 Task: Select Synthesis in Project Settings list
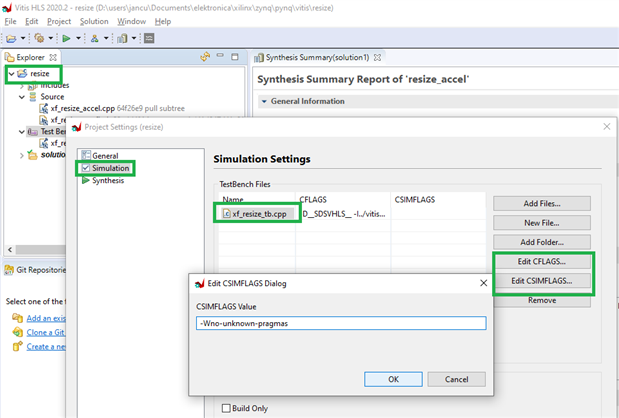coord(108,181)
